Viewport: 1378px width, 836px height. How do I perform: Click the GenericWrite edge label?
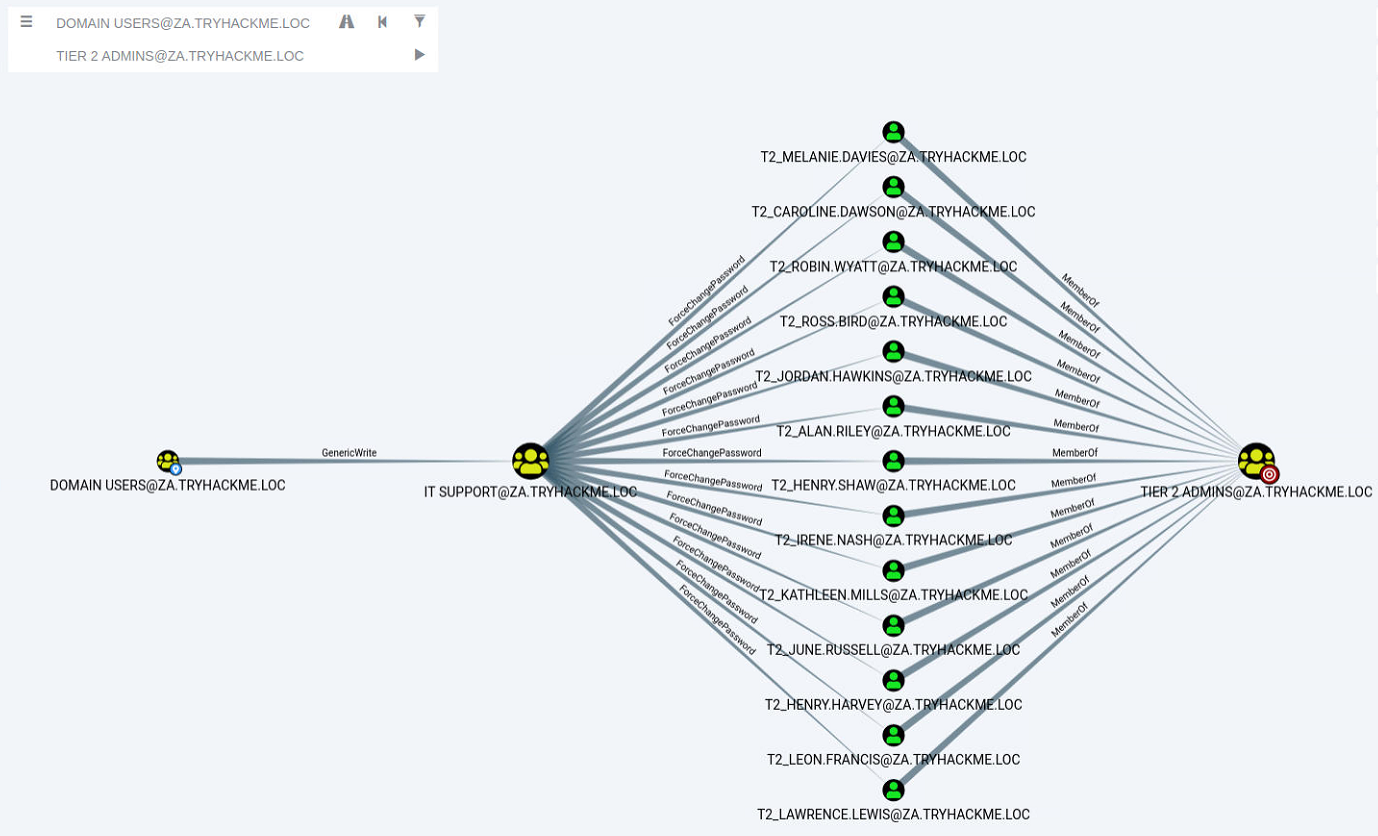349,453
